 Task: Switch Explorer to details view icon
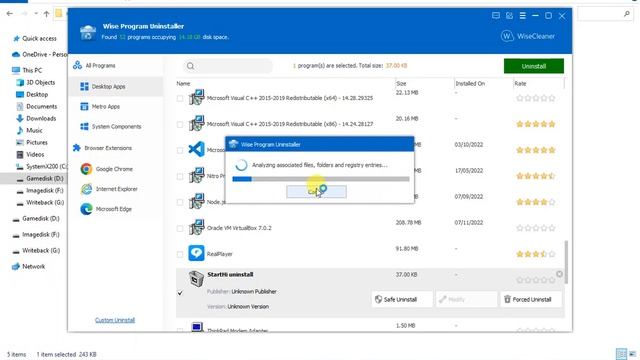(621, 354)
